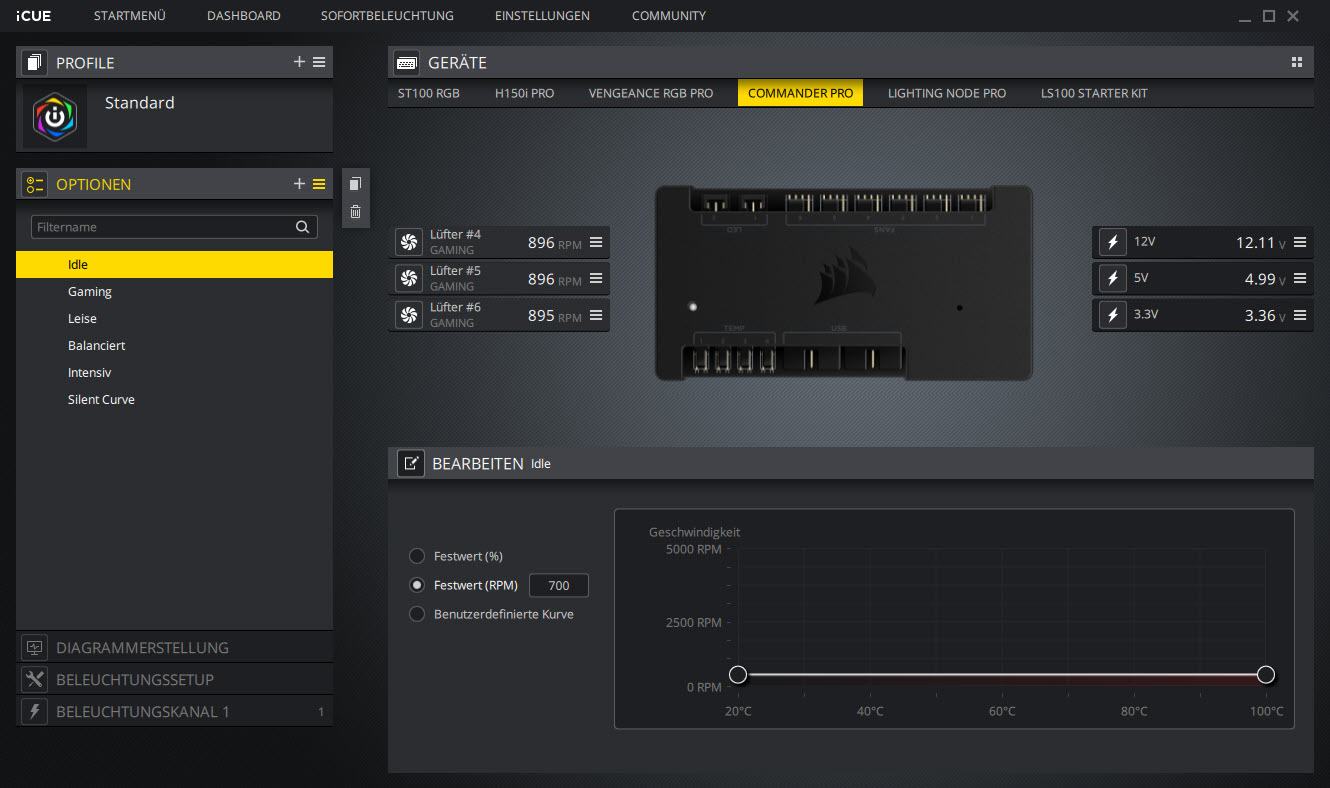Expand the BELEUCHTUNGSSETUP section
The height and width of the screenshot is (788, 1330).
174,679
